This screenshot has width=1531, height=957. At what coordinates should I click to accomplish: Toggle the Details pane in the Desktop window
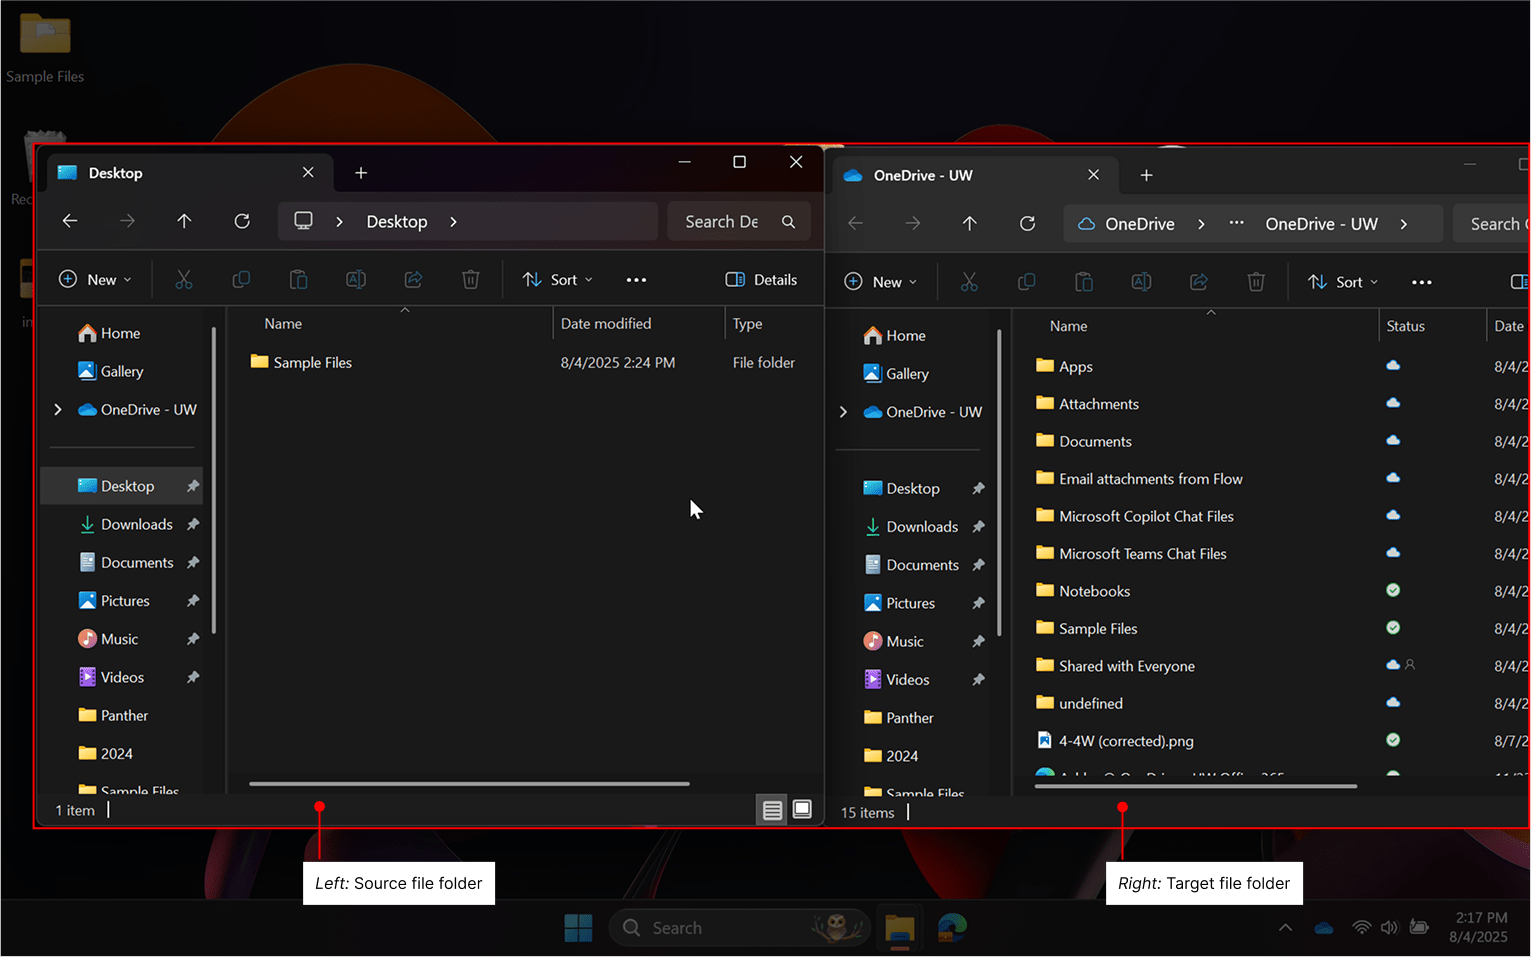coord(760,279)
